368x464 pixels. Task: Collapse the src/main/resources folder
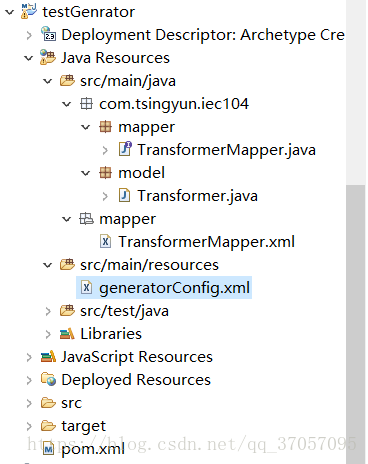click(x=48, y=265)
